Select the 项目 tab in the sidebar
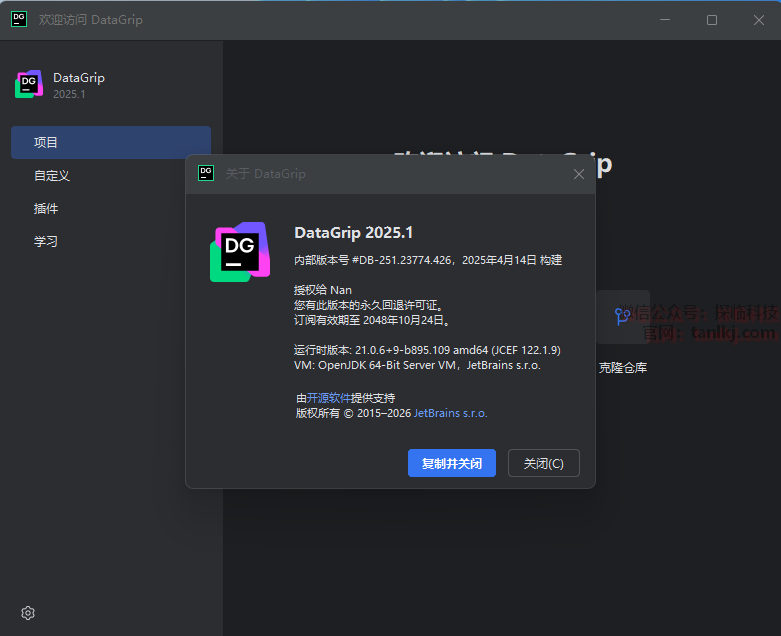781x636 pixels. (111, 142)
